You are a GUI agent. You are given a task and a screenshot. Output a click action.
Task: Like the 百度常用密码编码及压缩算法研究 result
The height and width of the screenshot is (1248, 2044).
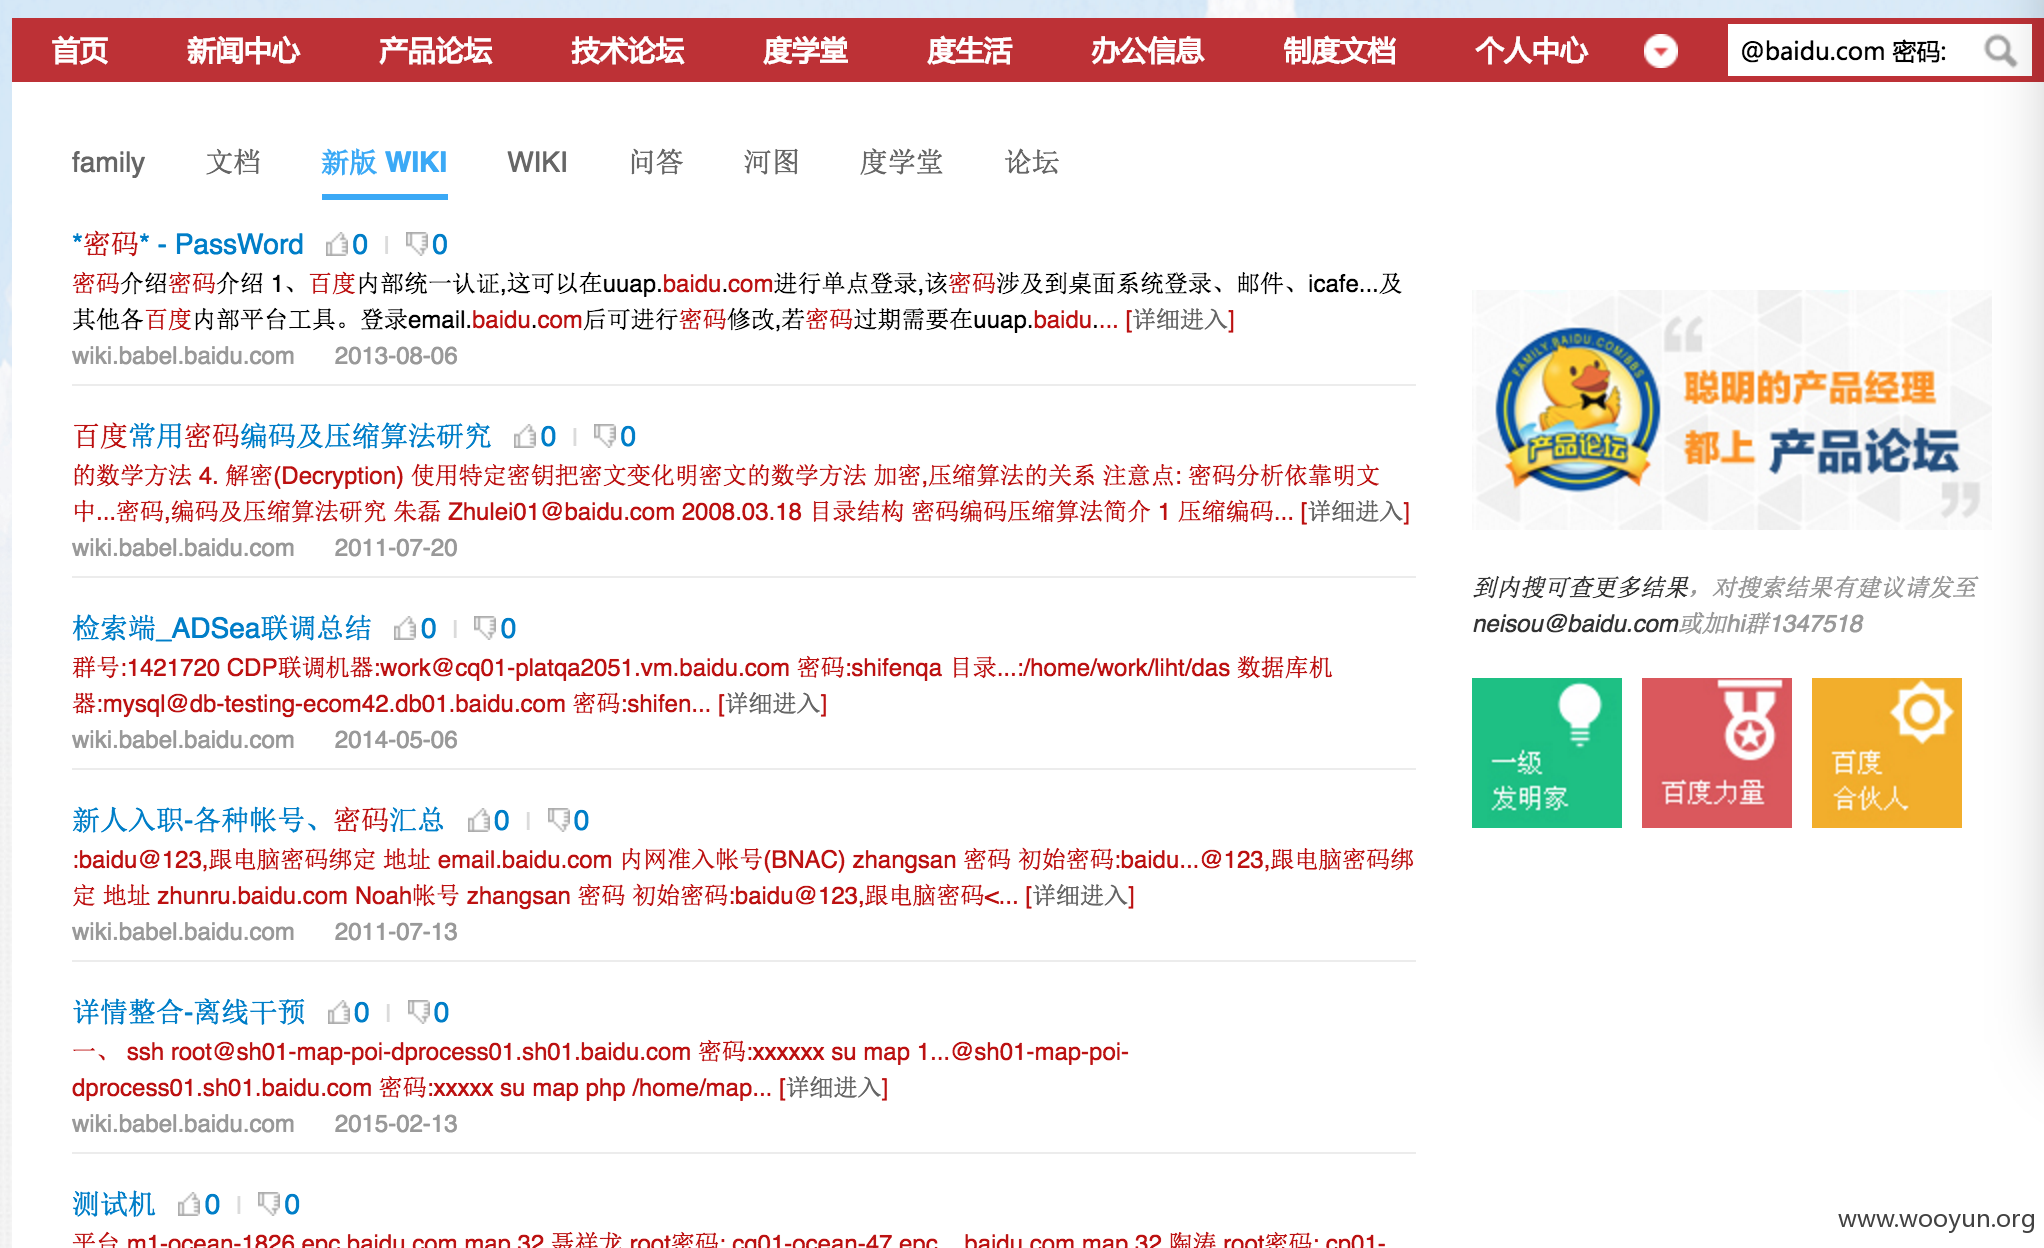tap(535, 436)
